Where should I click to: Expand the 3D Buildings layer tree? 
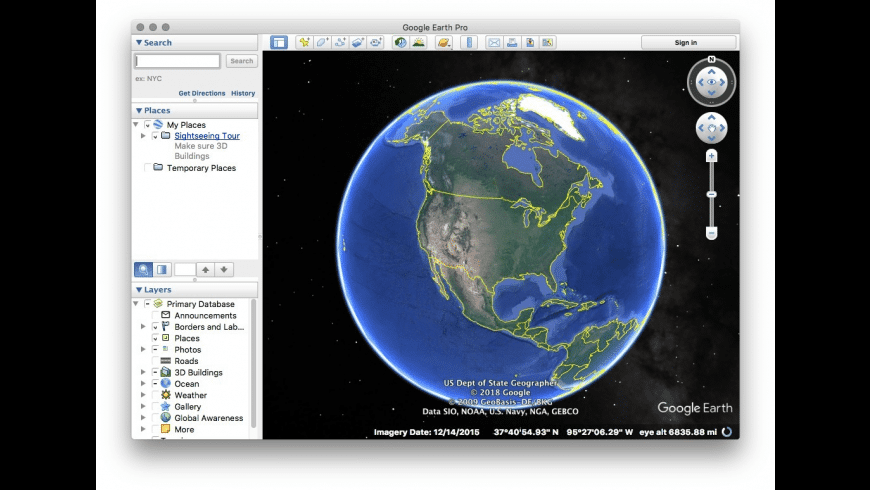[x=143, y=373]
